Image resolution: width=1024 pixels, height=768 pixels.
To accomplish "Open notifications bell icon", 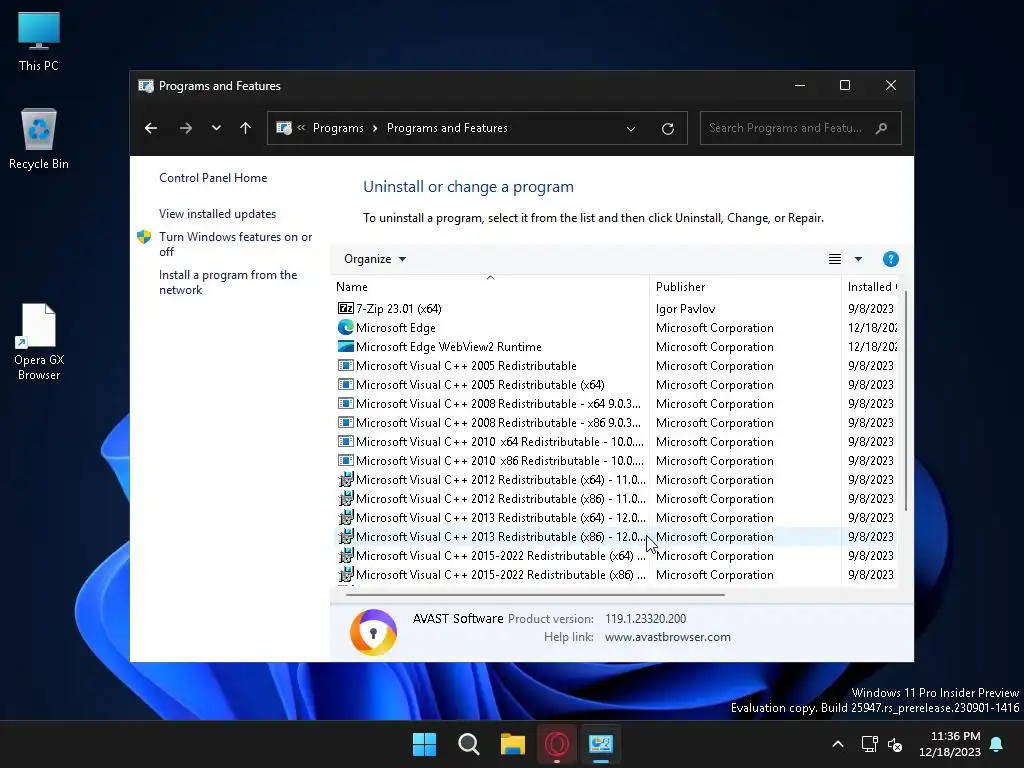I will point(997,744).
